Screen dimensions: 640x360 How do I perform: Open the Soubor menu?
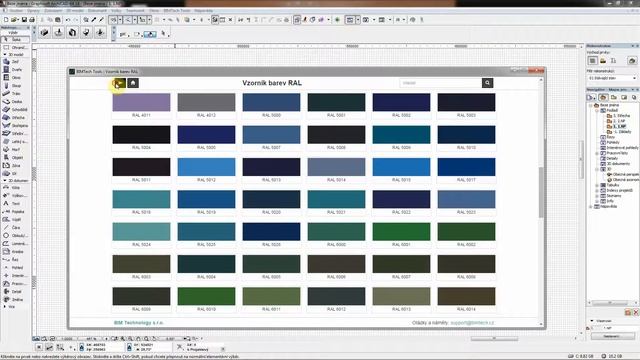[x=16, y=11]
